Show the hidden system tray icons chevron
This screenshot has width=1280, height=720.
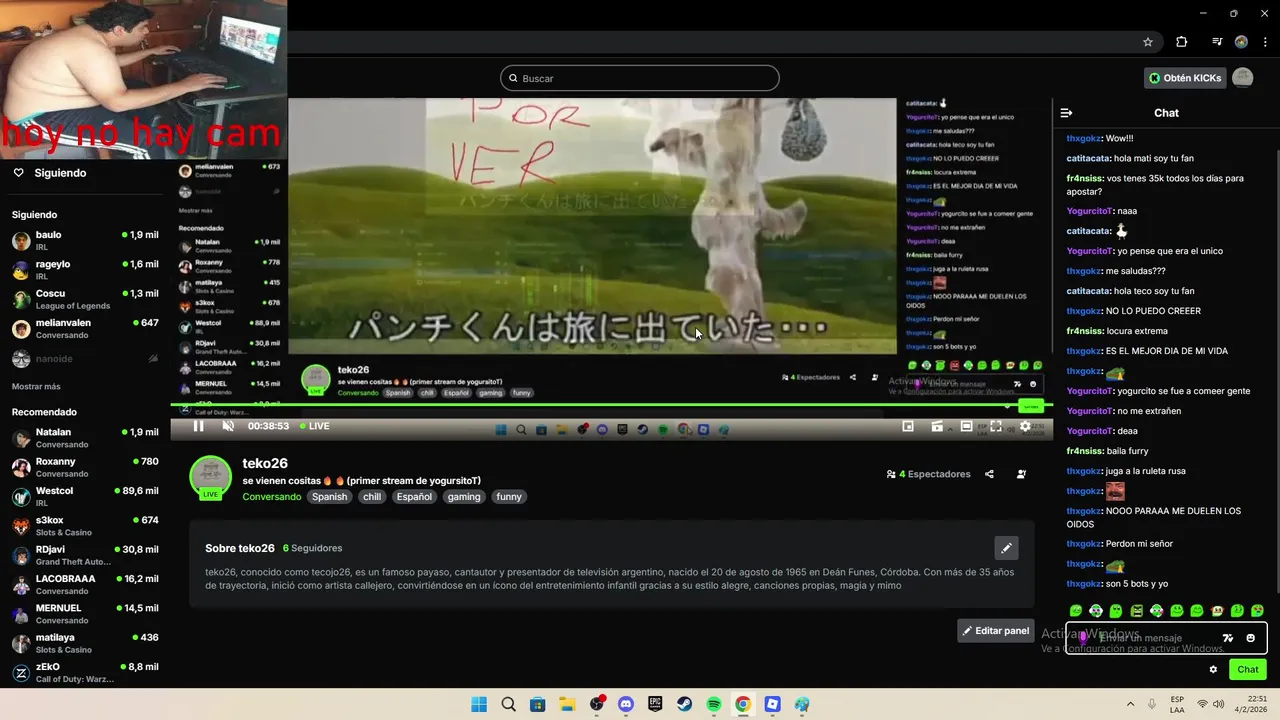[x=1131, y=704]
